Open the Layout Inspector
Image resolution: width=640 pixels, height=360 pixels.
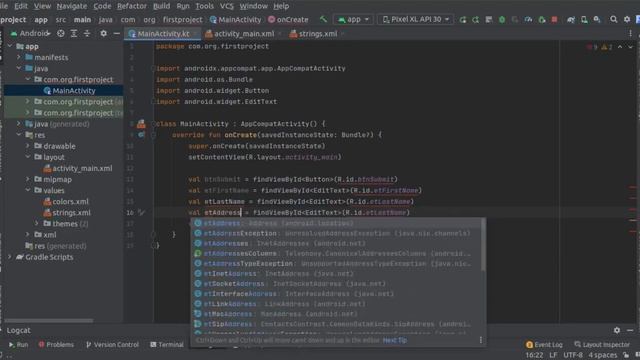(602, 344)
